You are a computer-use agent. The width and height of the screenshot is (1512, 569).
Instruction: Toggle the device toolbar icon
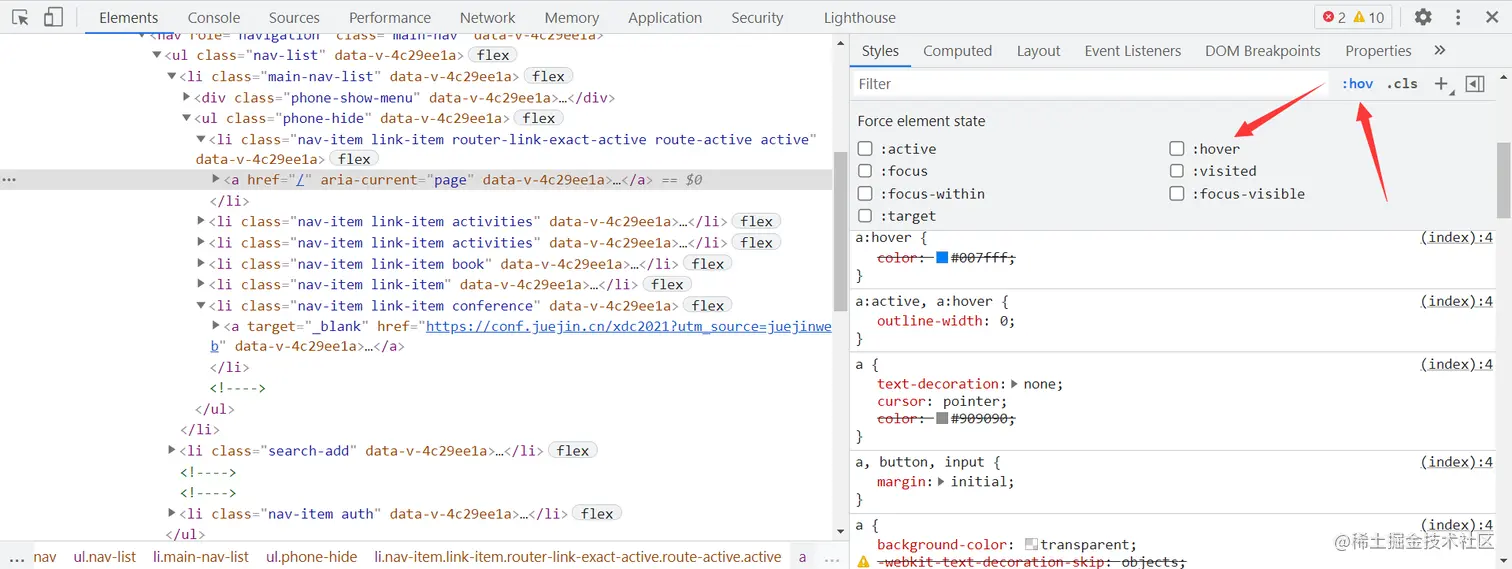53,17
